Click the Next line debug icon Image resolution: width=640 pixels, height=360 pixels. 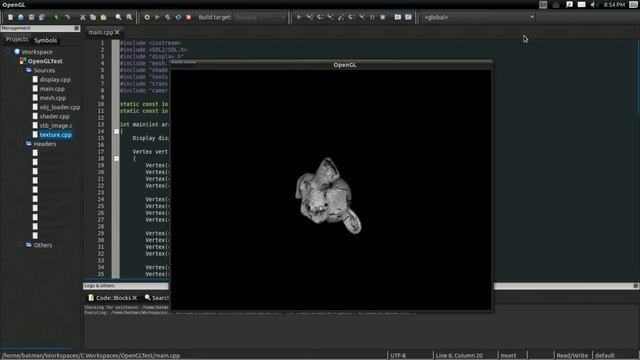[320, 17]
